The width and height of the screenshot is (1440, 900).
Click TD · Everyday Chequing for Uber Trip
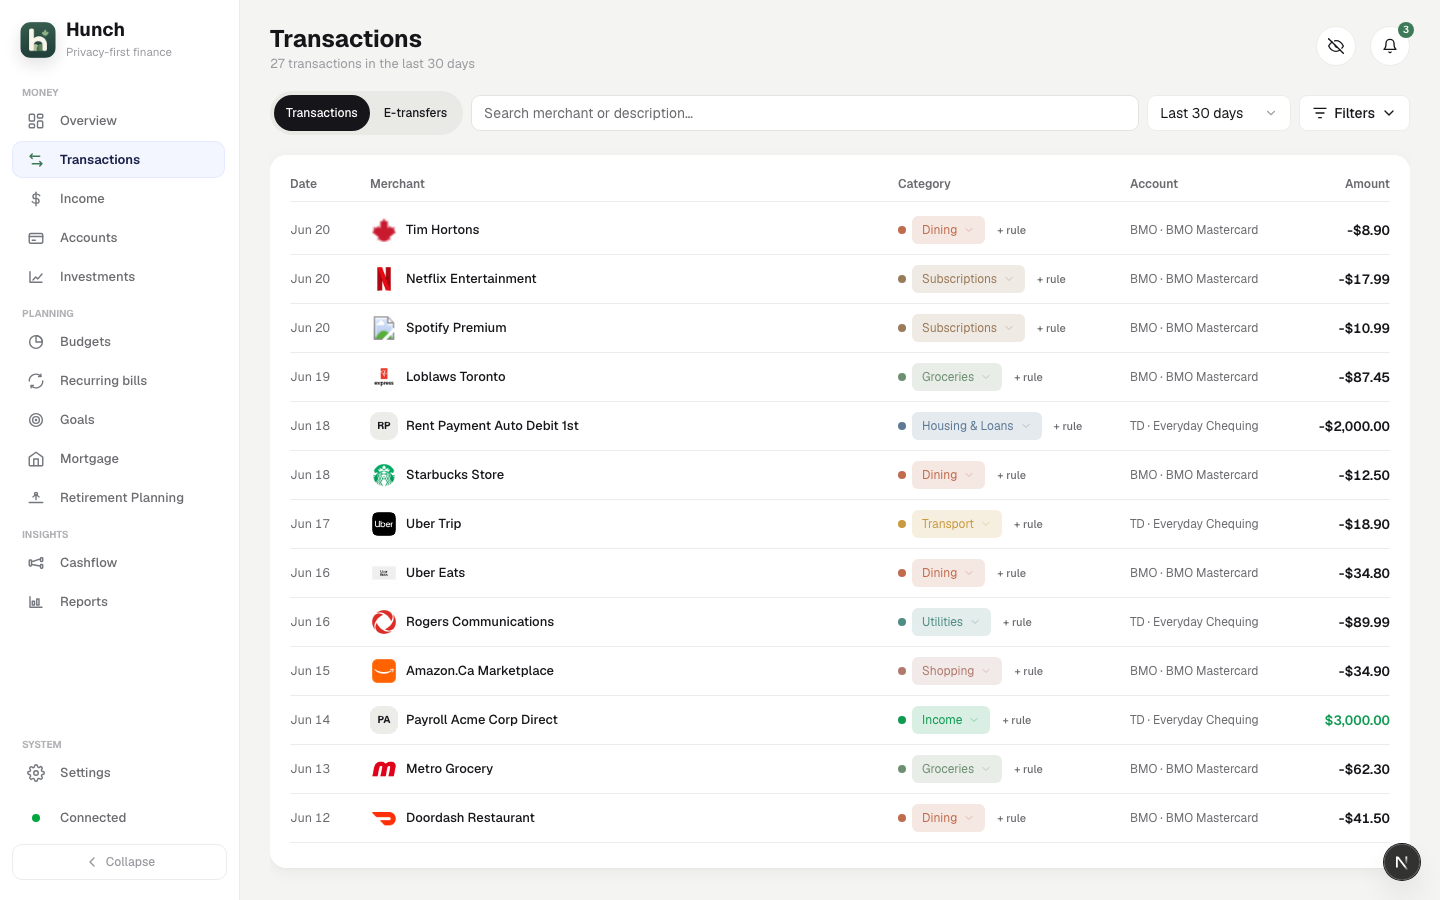coord(1194,524)
